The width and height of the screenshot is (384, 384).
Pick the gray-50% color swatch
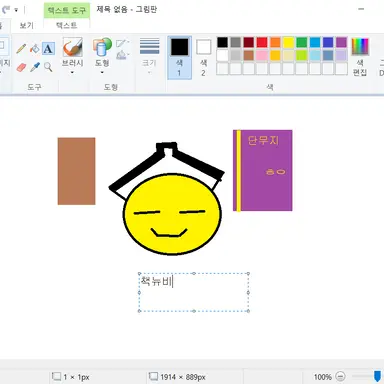tap(236, 42)
